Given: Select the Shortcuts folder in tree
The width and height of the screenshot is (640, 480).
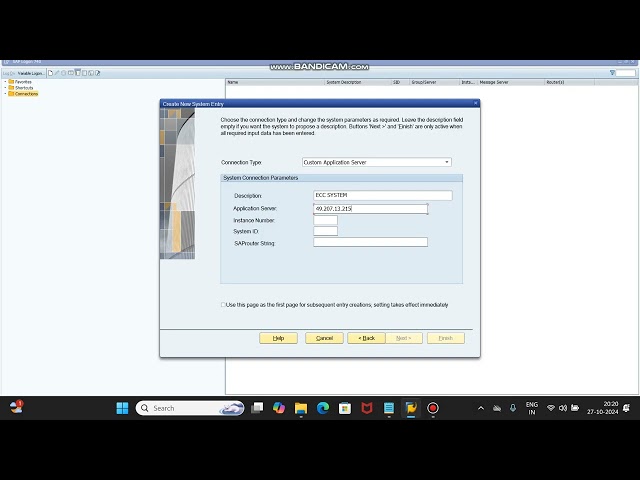Looking at the screenshot, I should 21,88.
